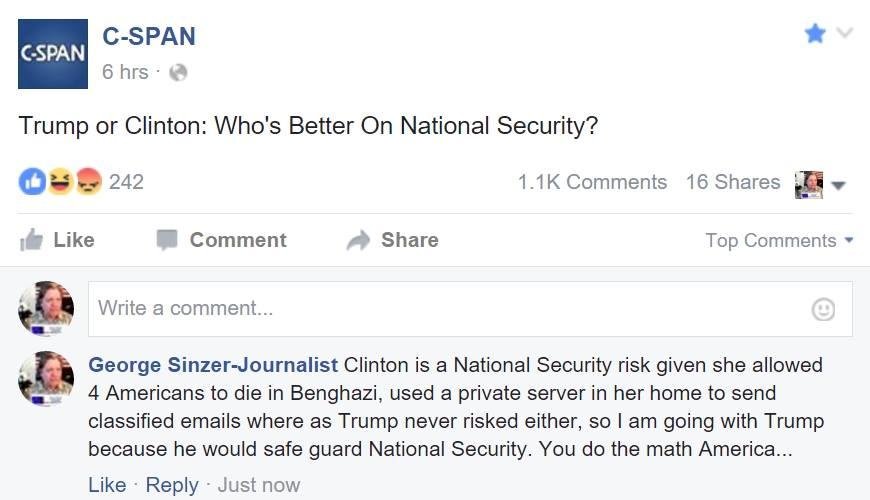870x500 pixels.
Task: Click the public globe privacy icon
Action: [x=178, y=73]
